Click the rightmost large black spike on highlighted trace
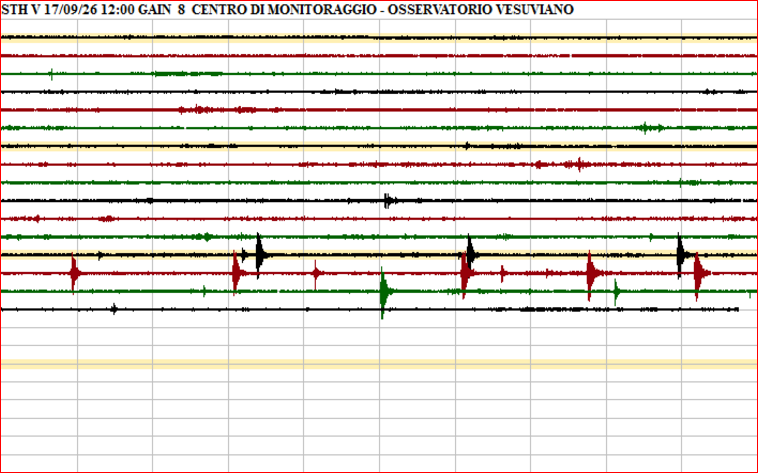 (x=680, y=254)
